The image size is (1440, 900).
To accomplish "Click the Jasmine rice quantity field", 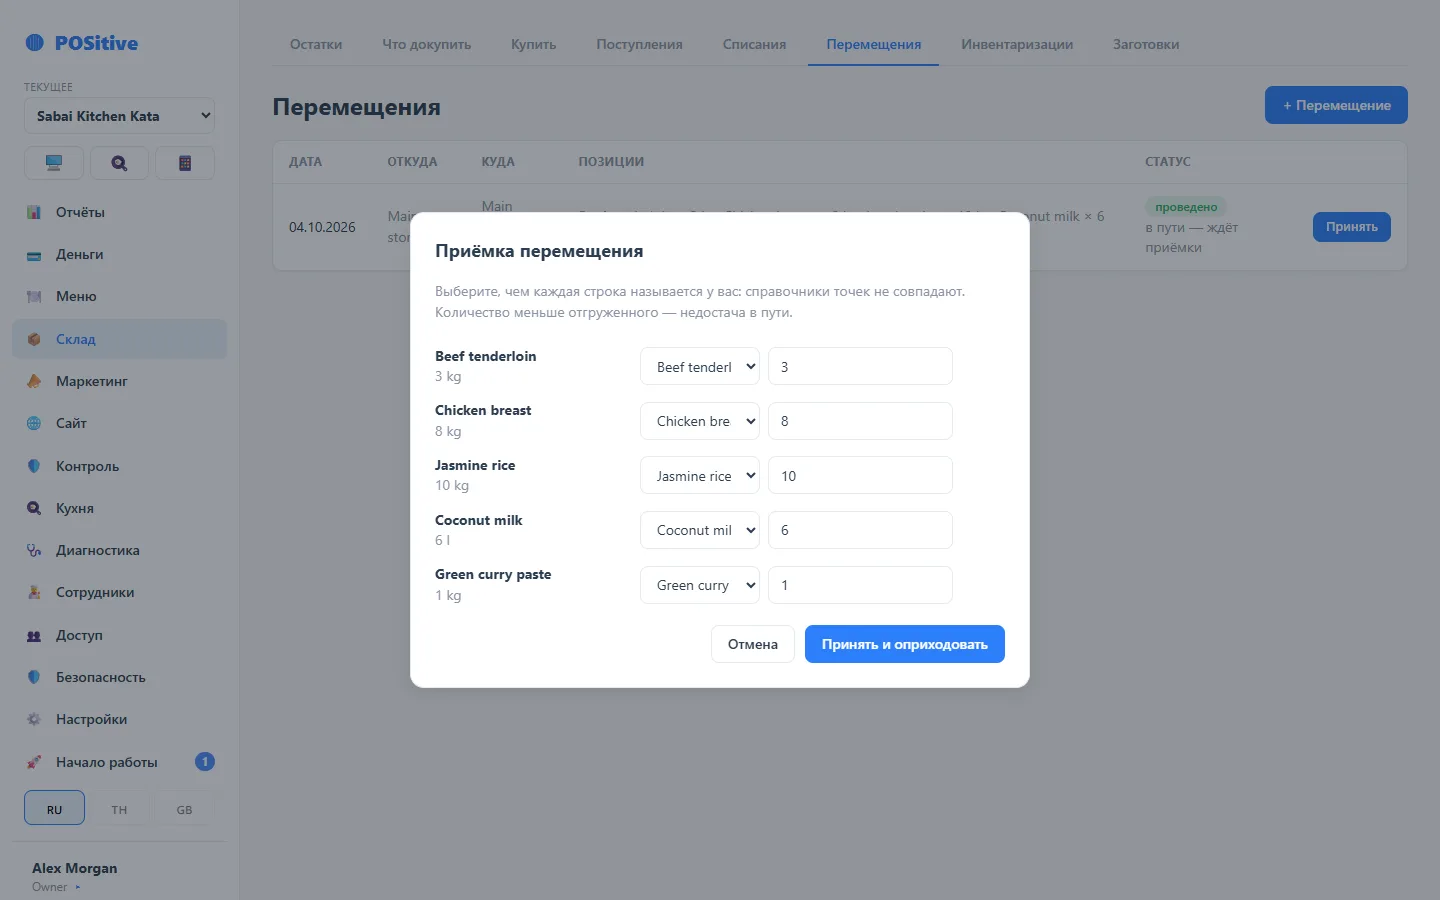I will (860, 476).
